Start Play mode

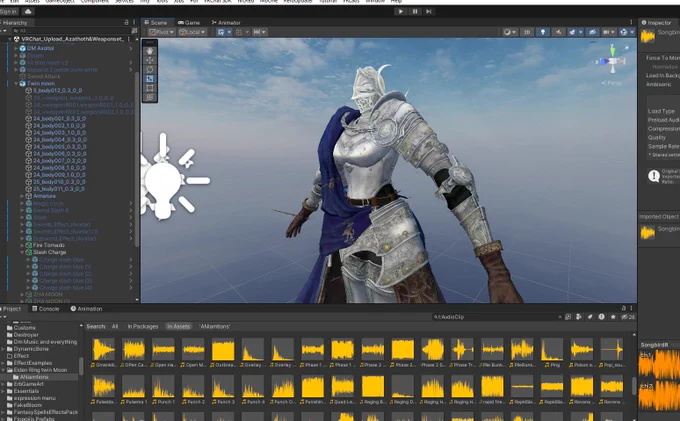[400, 12]
